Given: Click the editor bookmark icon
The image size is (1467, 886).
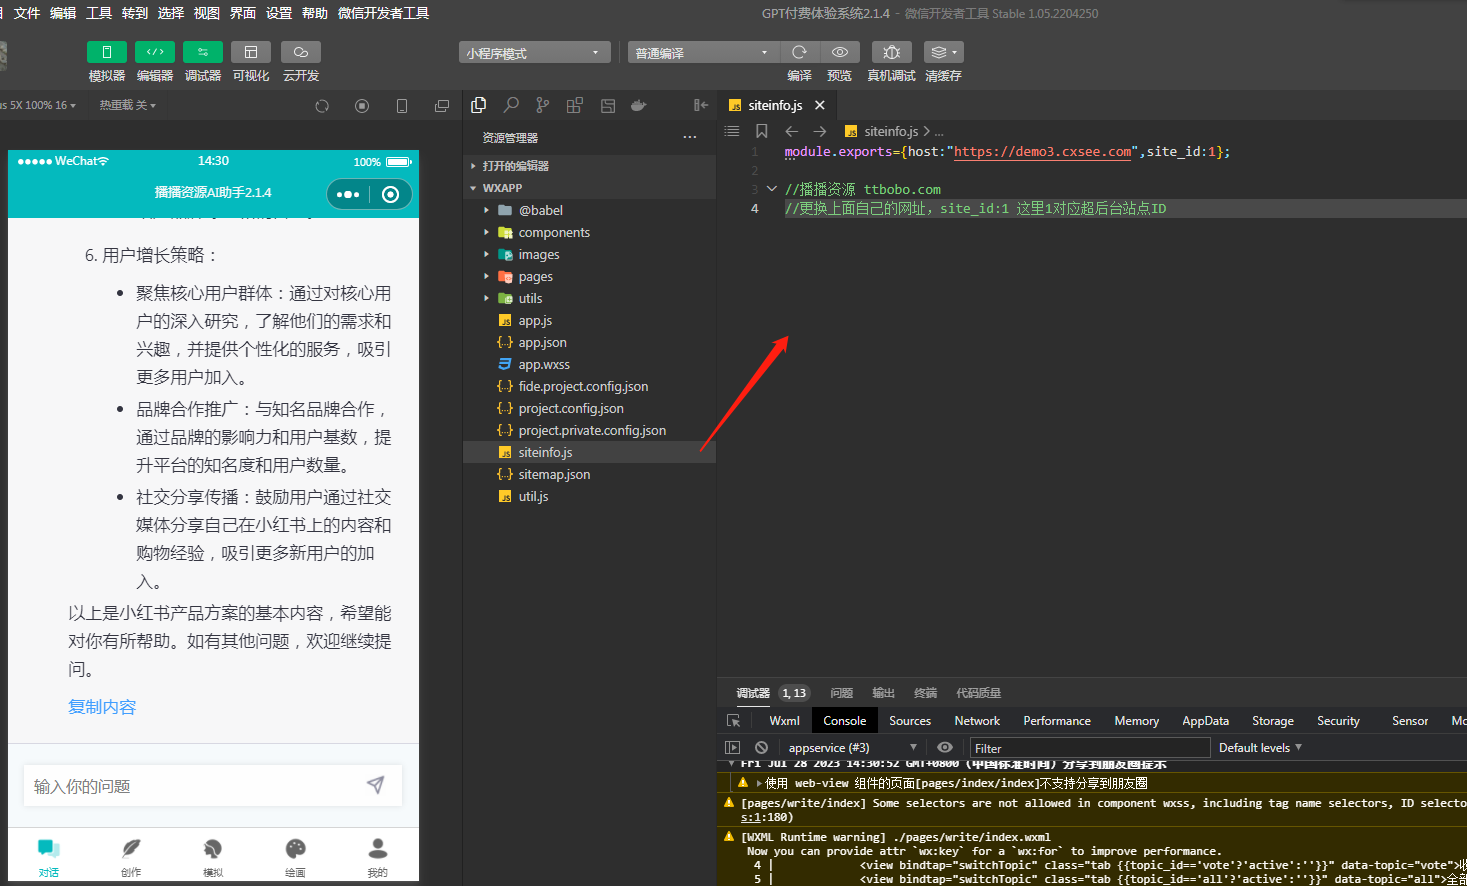Looking at the screenshot, I should point(762,131).
